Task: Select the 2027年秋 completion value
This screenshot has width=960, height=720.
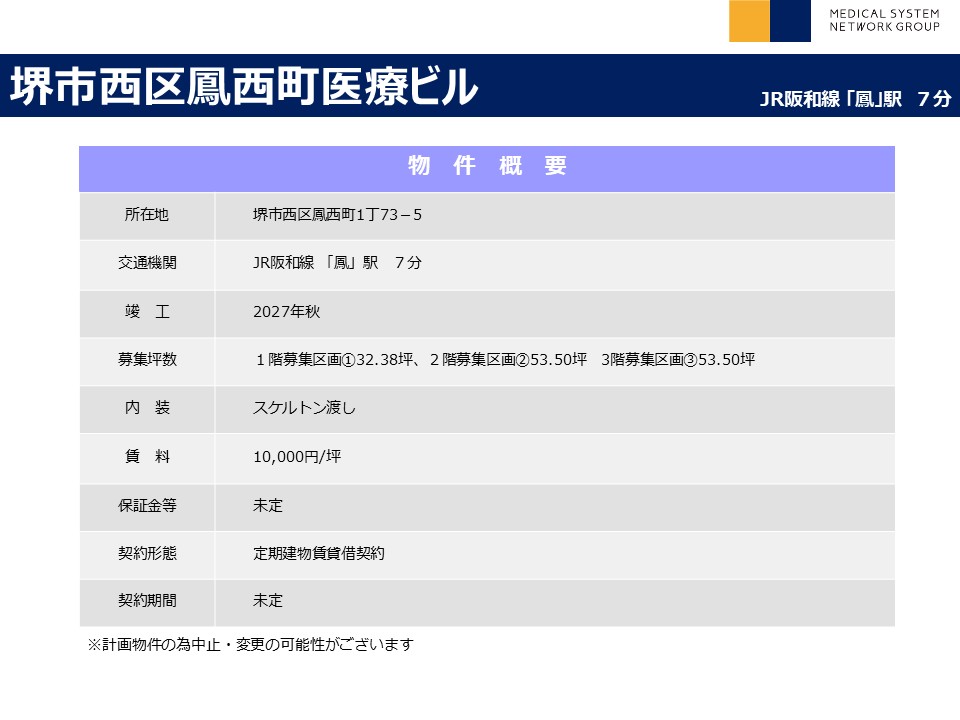Action: point(286,312)
